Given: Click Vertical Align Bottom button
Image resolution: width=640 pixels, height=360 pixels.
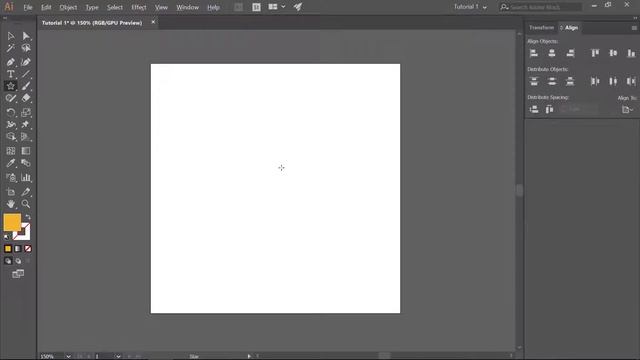Looking at the screenshot, I should pyautogui.click(x=631, y=53).
